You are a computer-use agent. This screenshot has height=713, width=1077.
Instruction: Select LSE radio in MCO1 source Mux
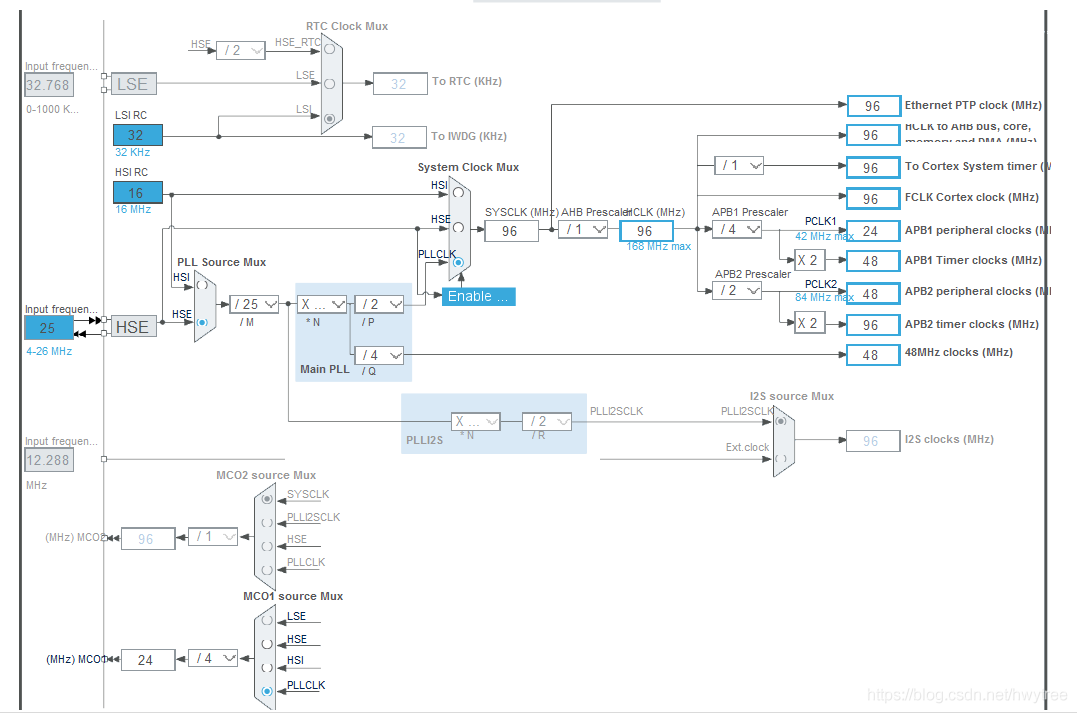tap(267, 620)
